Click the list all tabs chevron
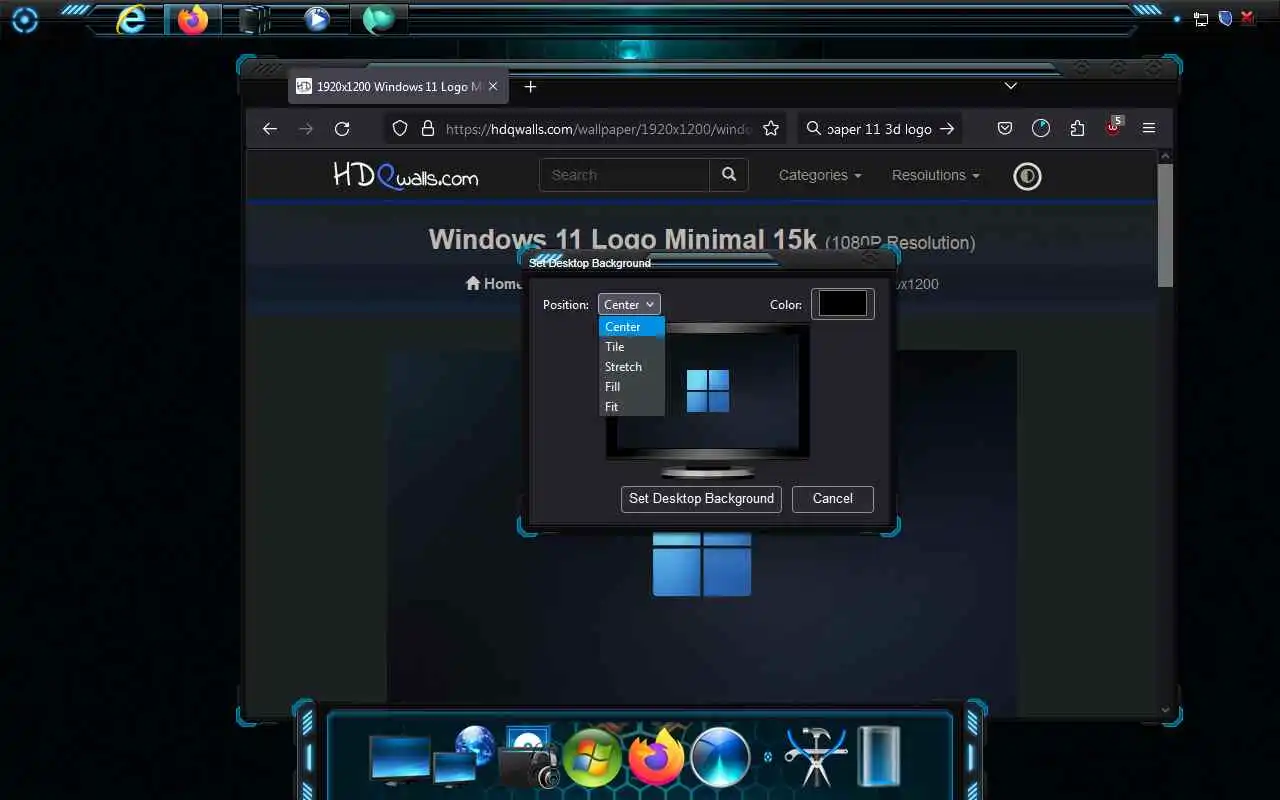The height and width of the screenshot is (800, 1280). [x=1011, y=86]
